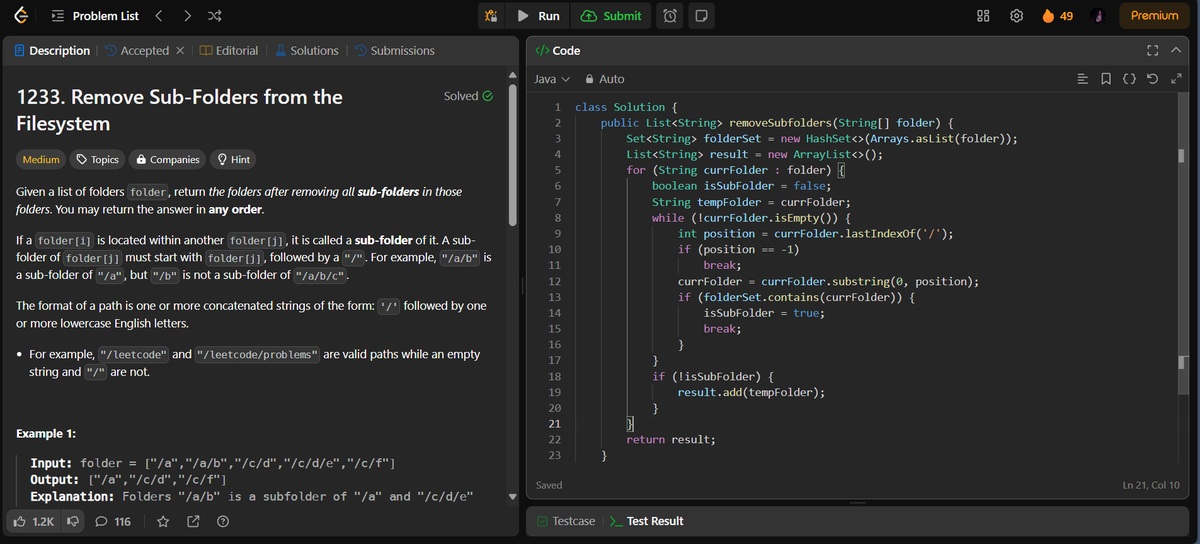Screen dimensions: 1200x544
Task: Submit the solution
Action: tap(611, 16)
